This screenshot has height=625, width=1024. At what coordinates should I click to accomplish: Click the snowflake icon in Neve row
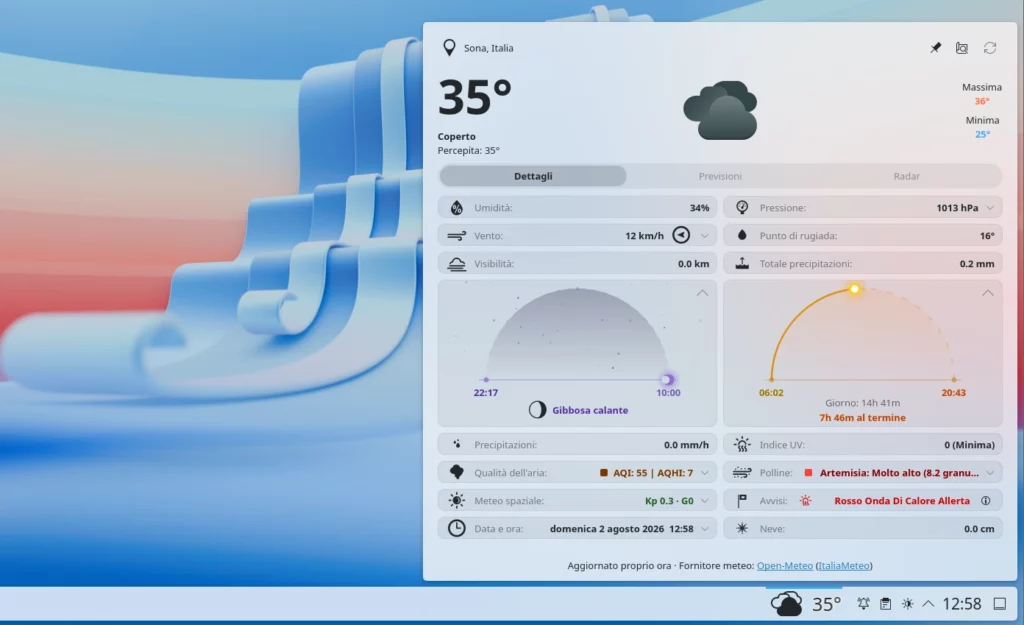pos(742,528)
